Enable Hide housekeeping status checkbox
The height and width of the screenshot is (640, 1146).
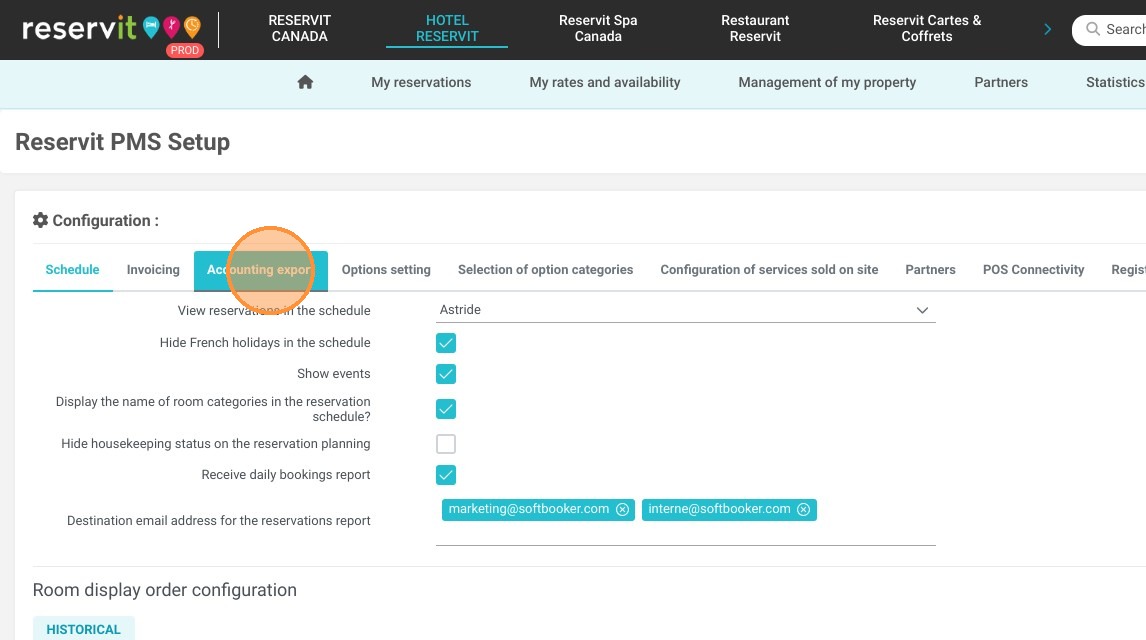(x=446, y=443)
